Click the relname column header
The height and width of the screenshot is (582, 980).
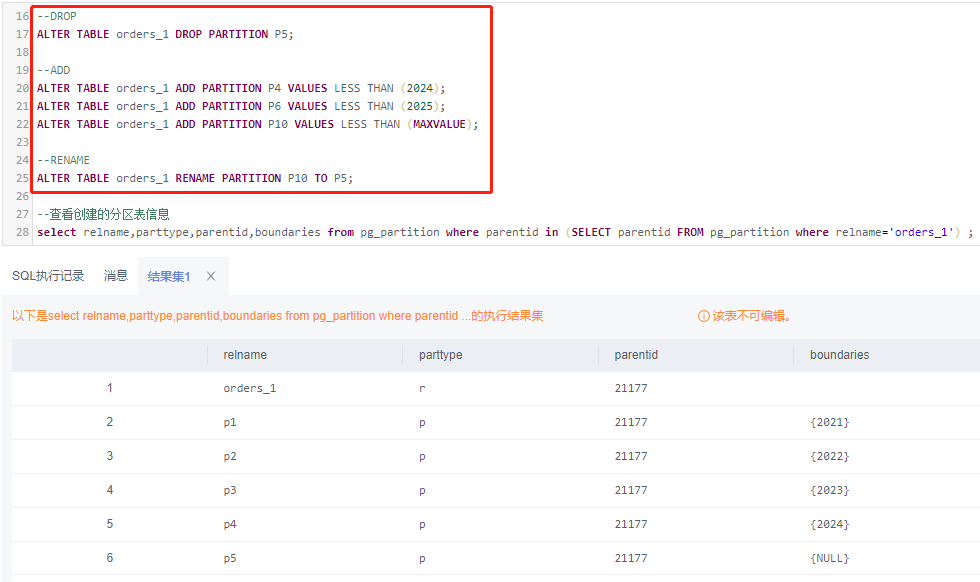(x=245, y=355)
